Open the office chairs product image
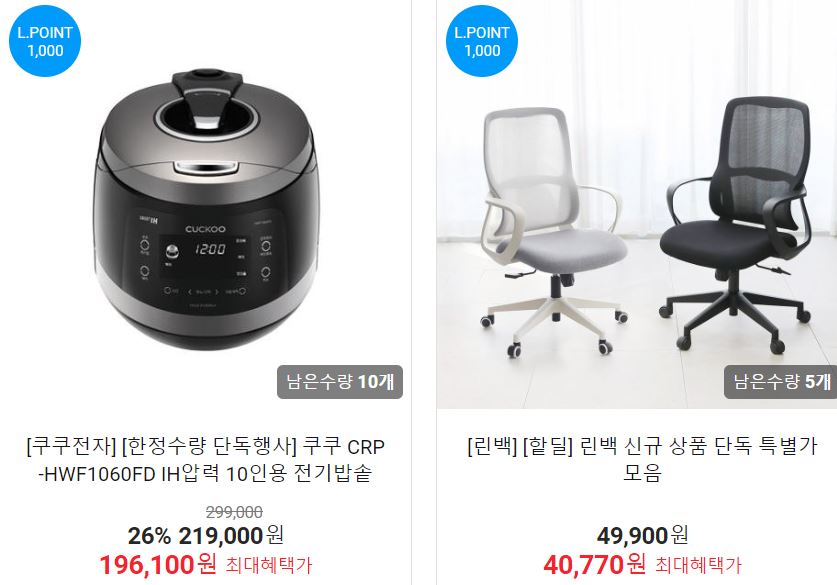837x585 pixels. (x=637, y=204)
